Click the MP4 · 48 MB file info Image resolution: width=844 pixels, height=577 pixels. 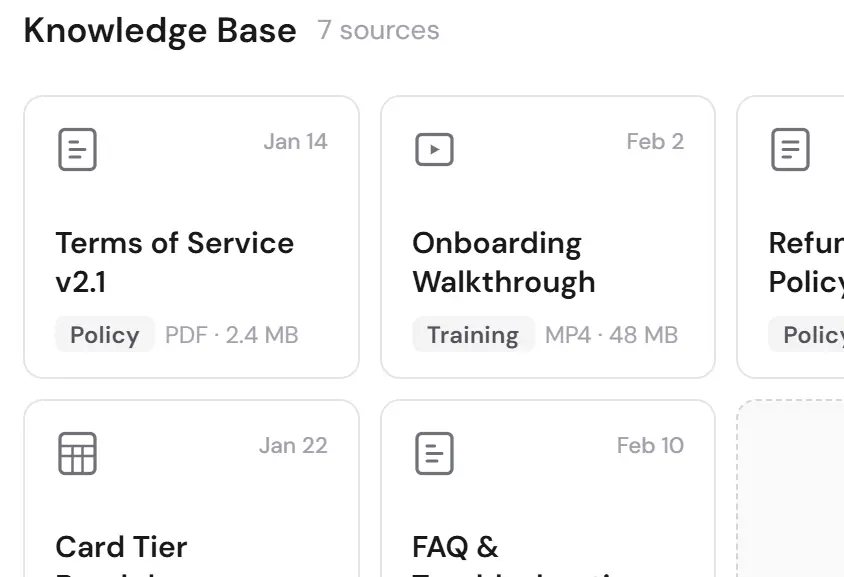tap(611, 334)
